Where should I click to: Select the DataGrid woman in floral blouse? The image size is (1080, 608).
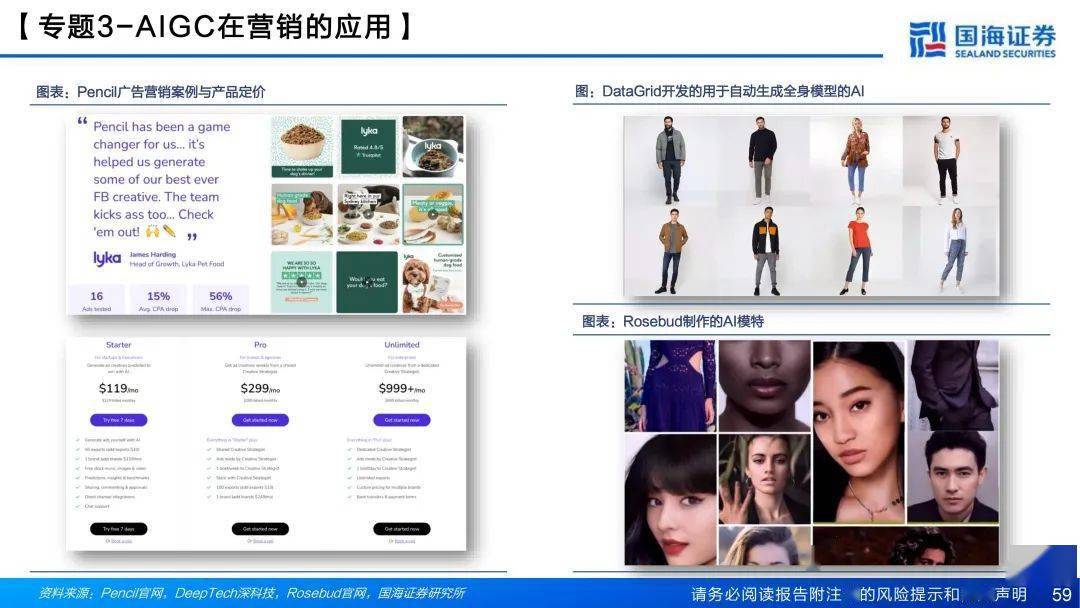pyautogui.click(x=855, y=160)
